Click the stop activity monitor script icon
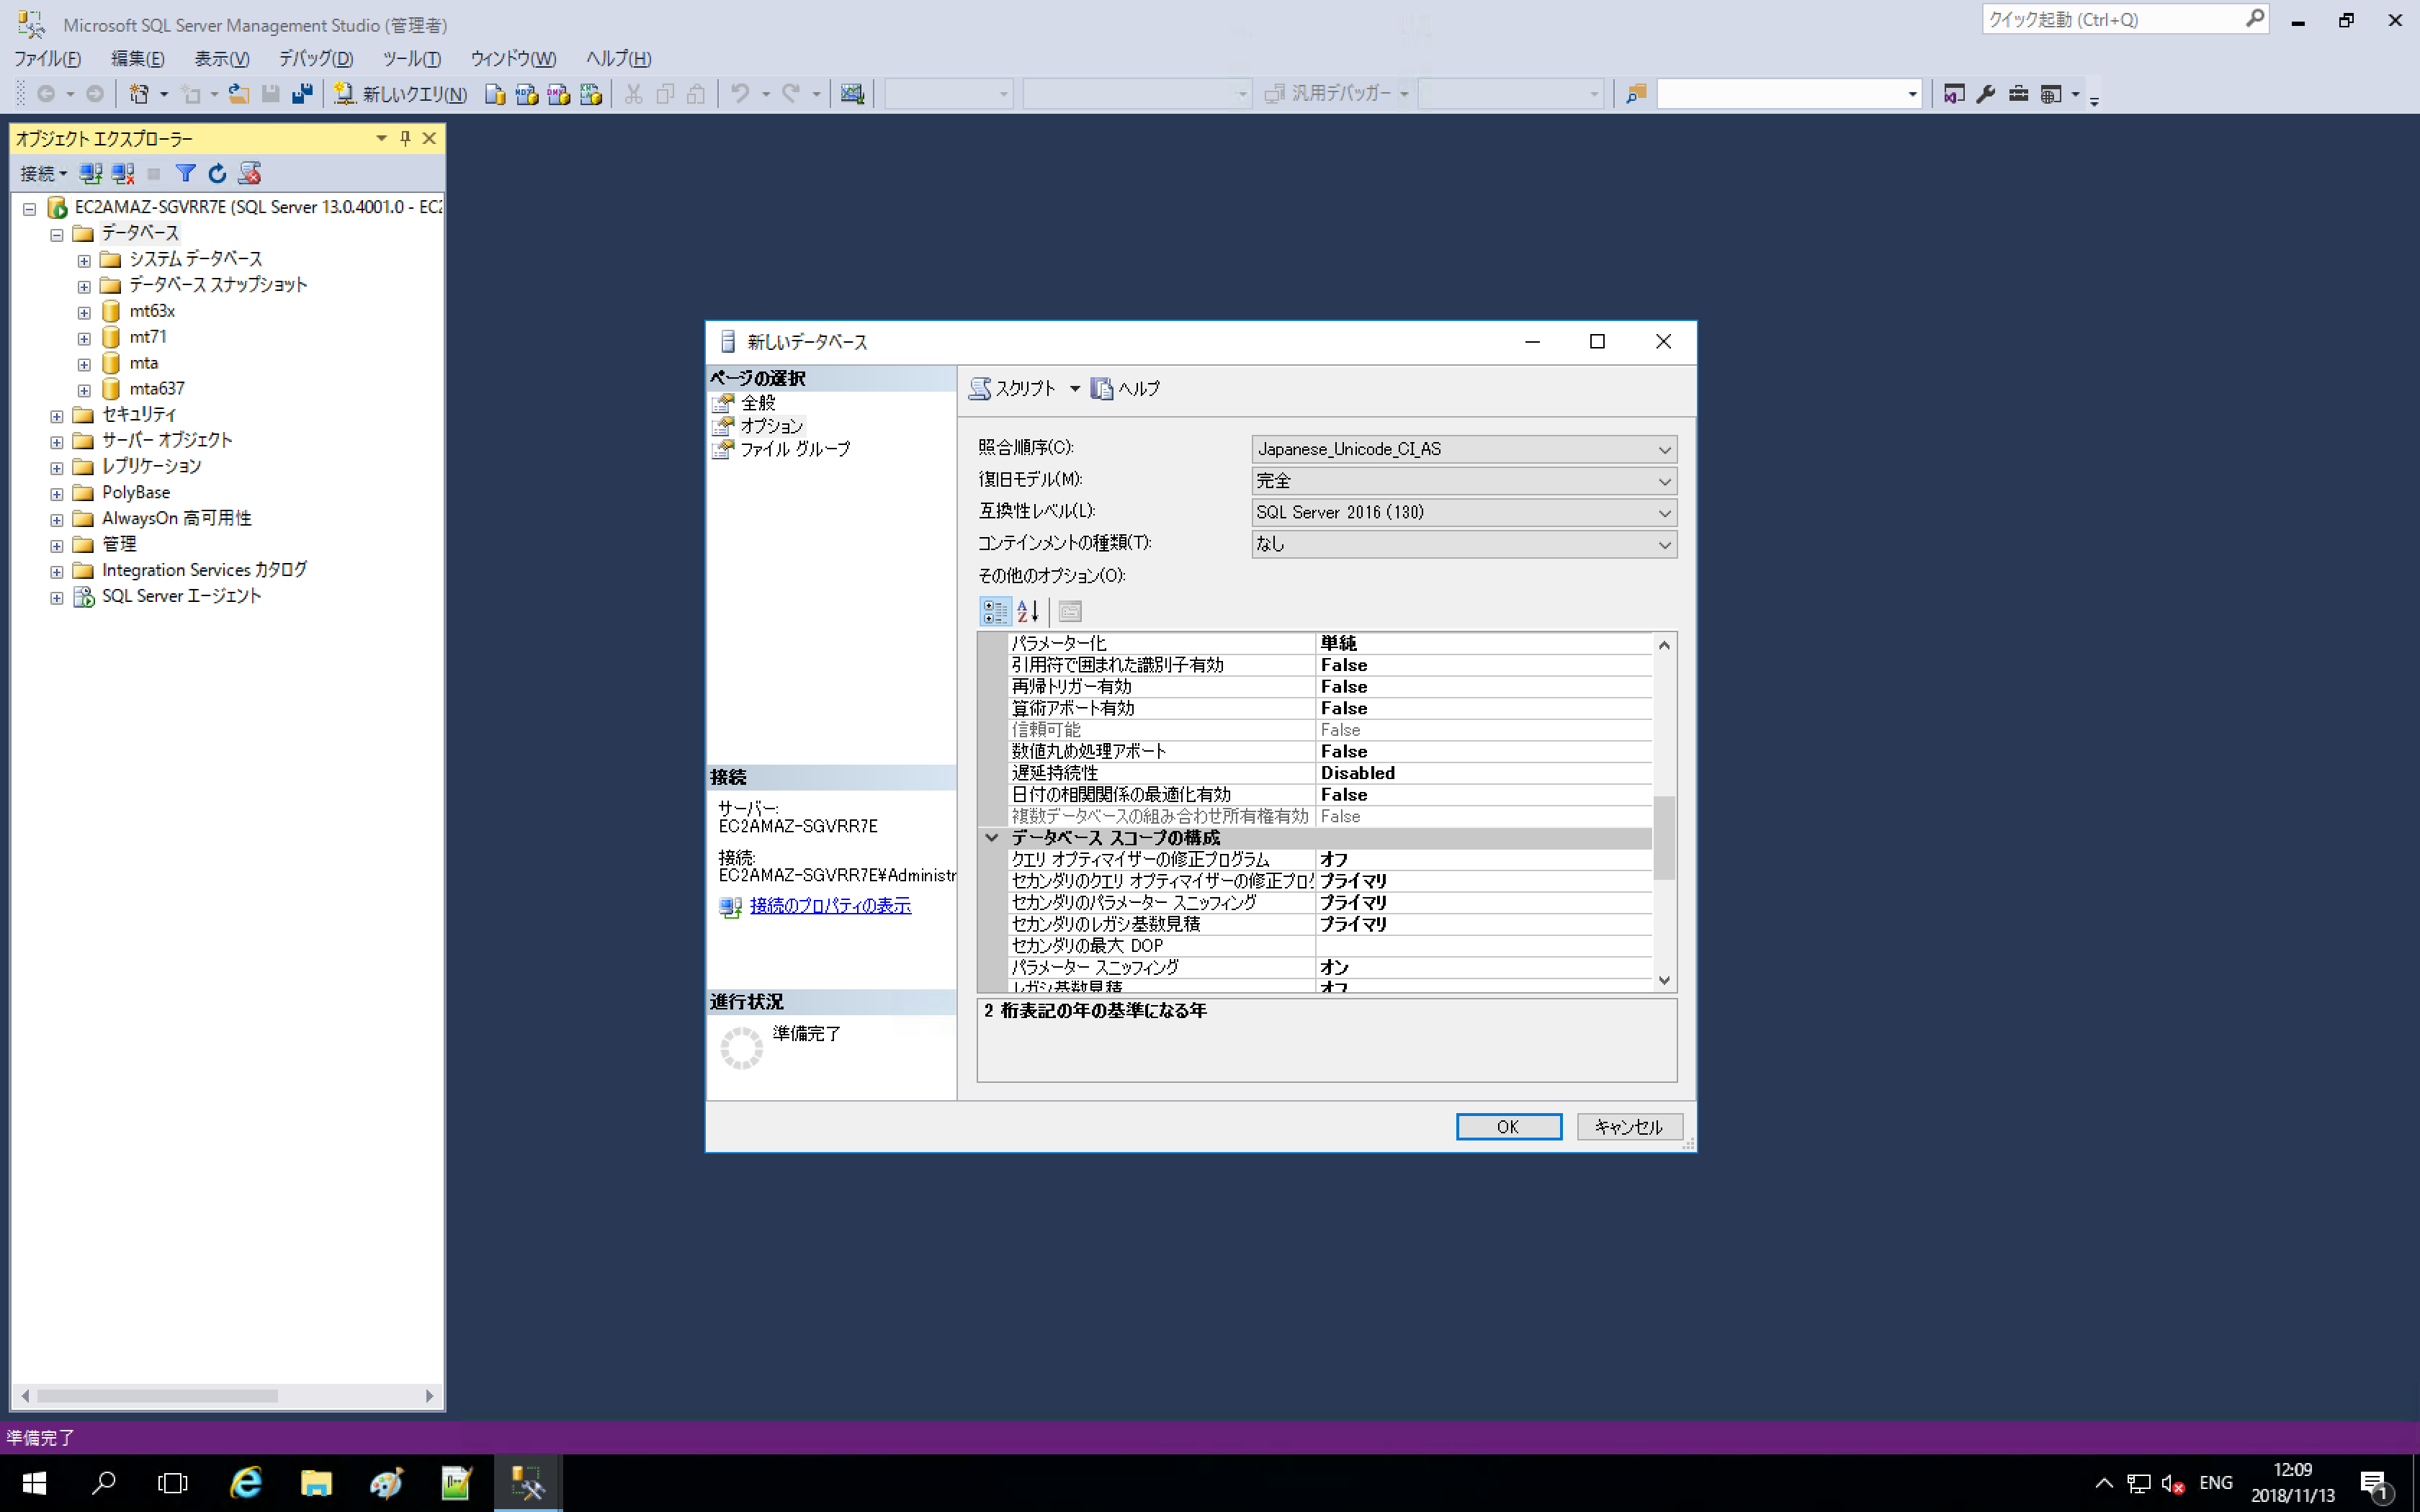 click(x=250, y=173)
